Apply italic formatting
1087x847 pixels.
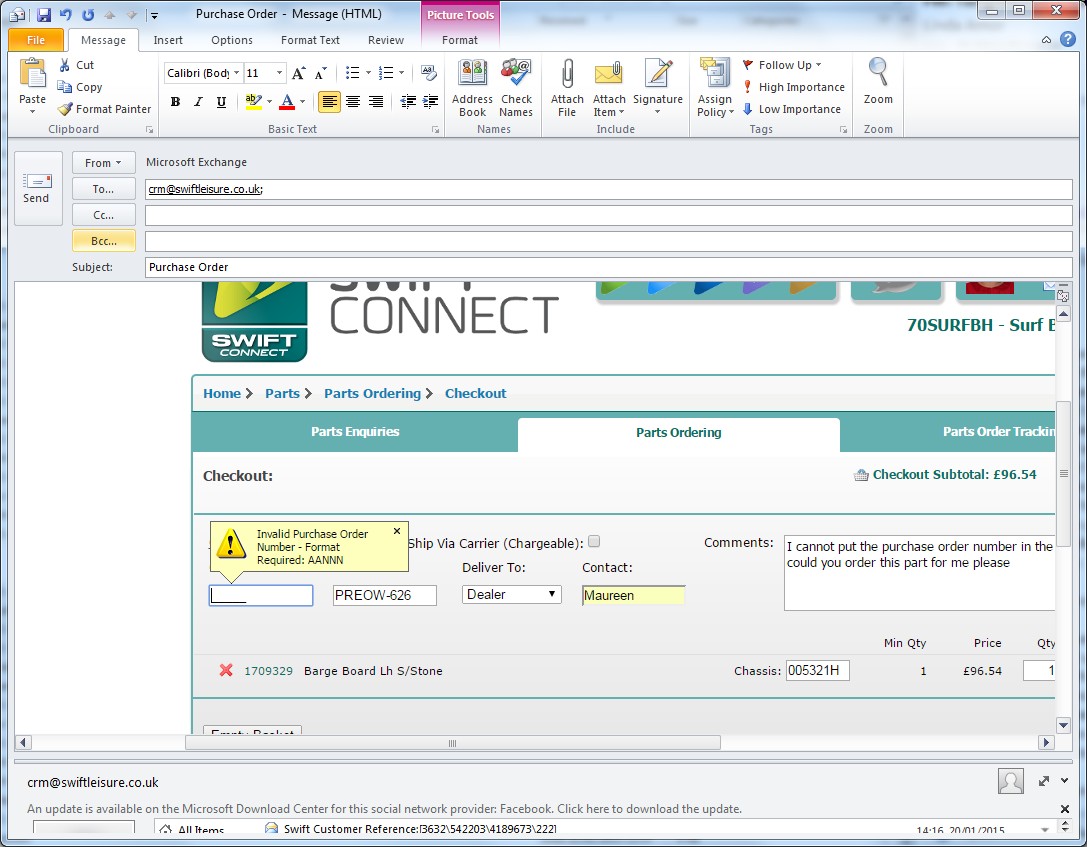pyautogui.click(x=198, y=102)
